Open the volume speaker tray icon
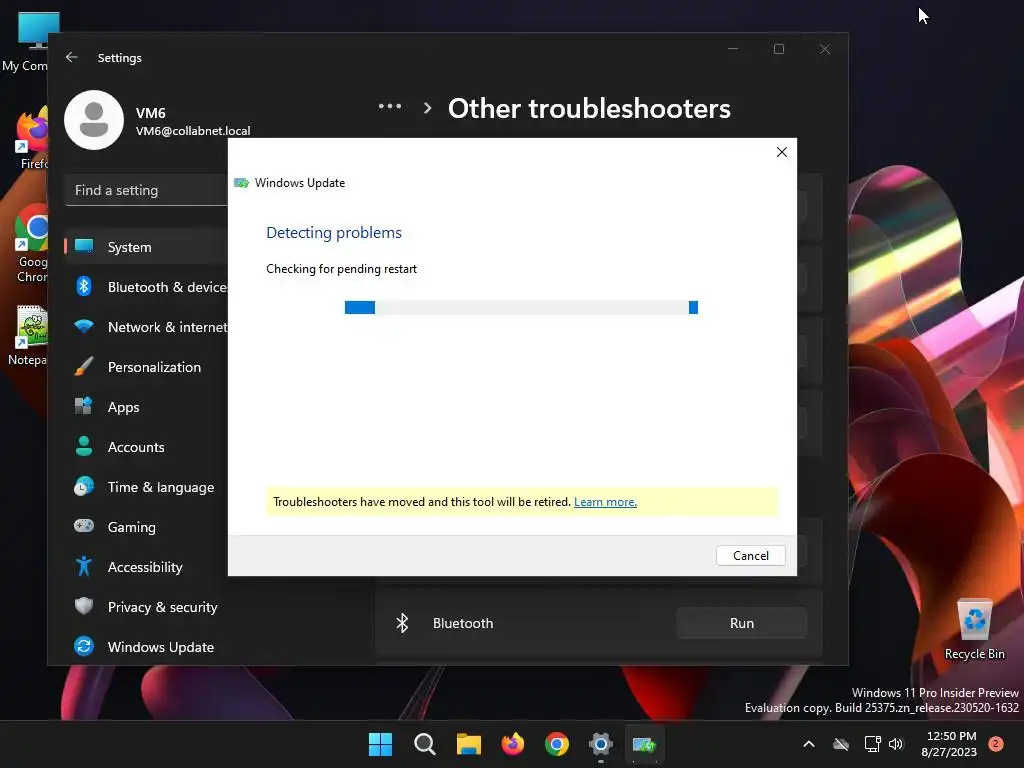 click(x=896, y=744)
